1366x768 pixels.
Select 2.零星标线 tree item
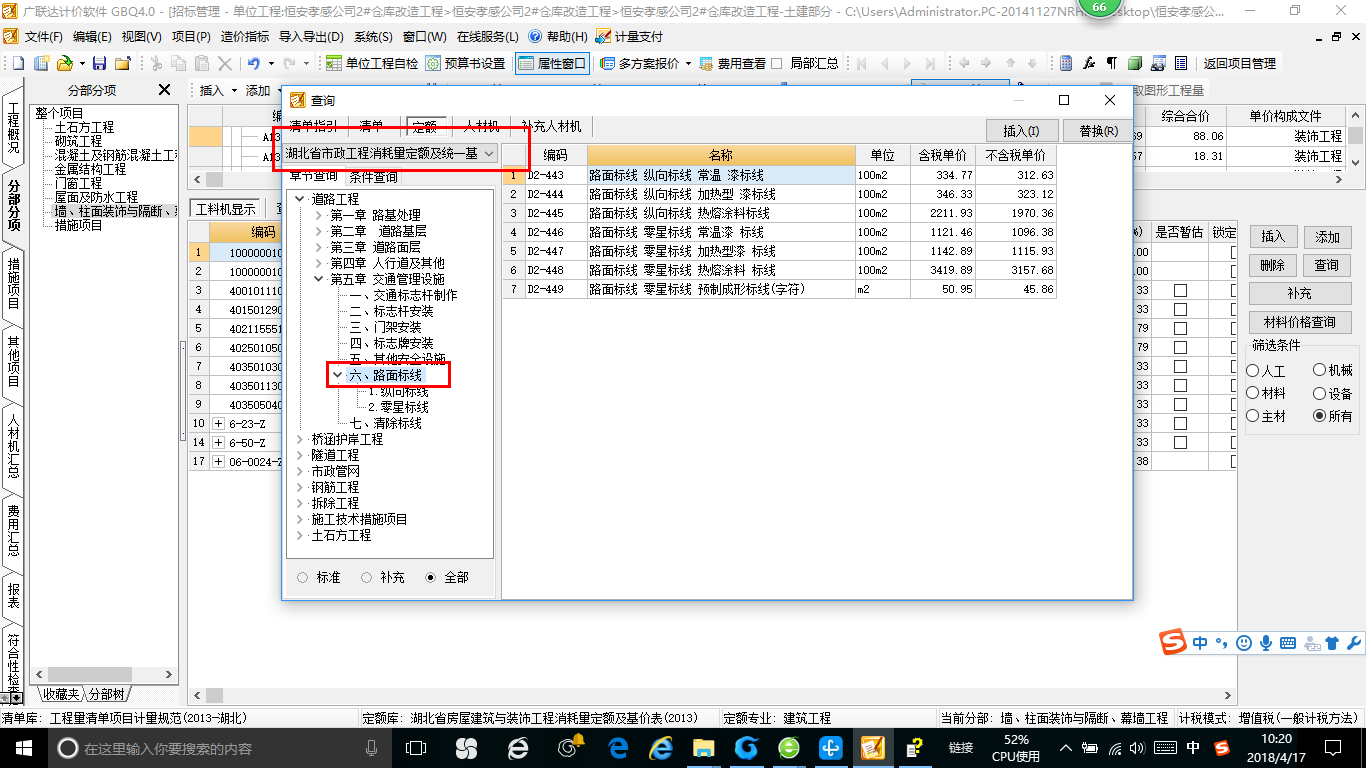click(398, 407)
